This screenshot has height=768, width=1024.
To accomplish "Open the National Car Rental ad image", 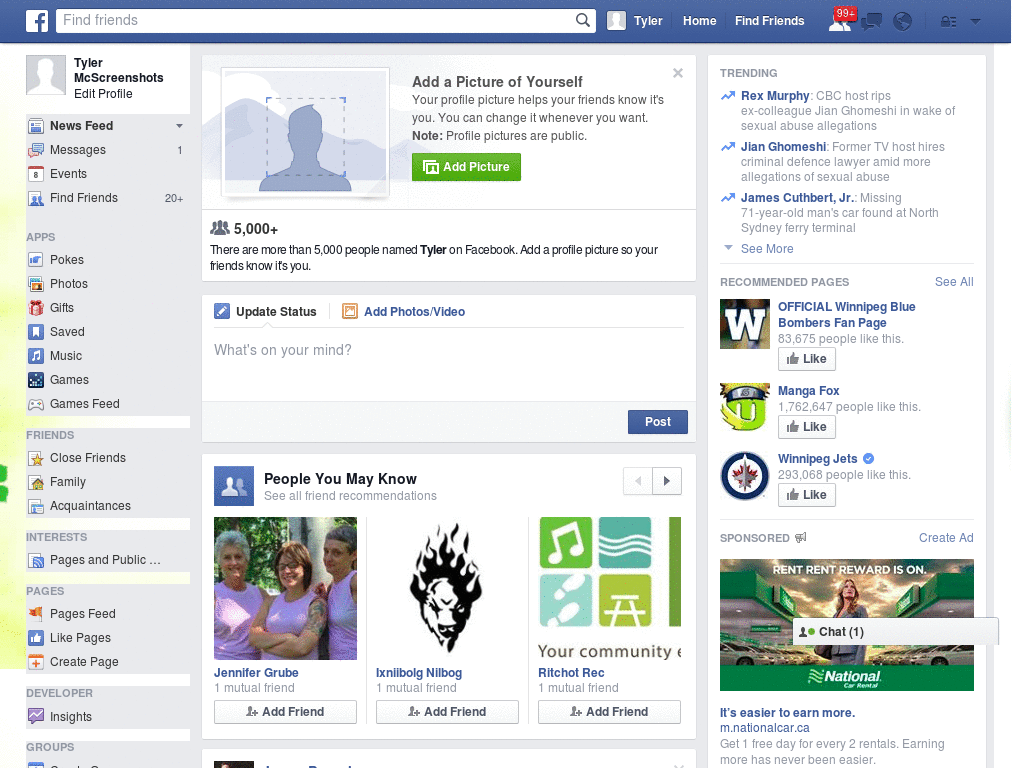I will [x=846, y=625].
